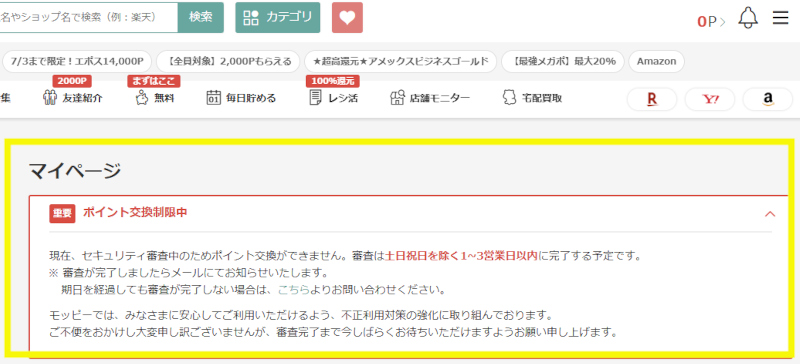800x364 pixels.
Task: Open the アメックスビジネスゴールド promo pill
Action: click(400, 62)
